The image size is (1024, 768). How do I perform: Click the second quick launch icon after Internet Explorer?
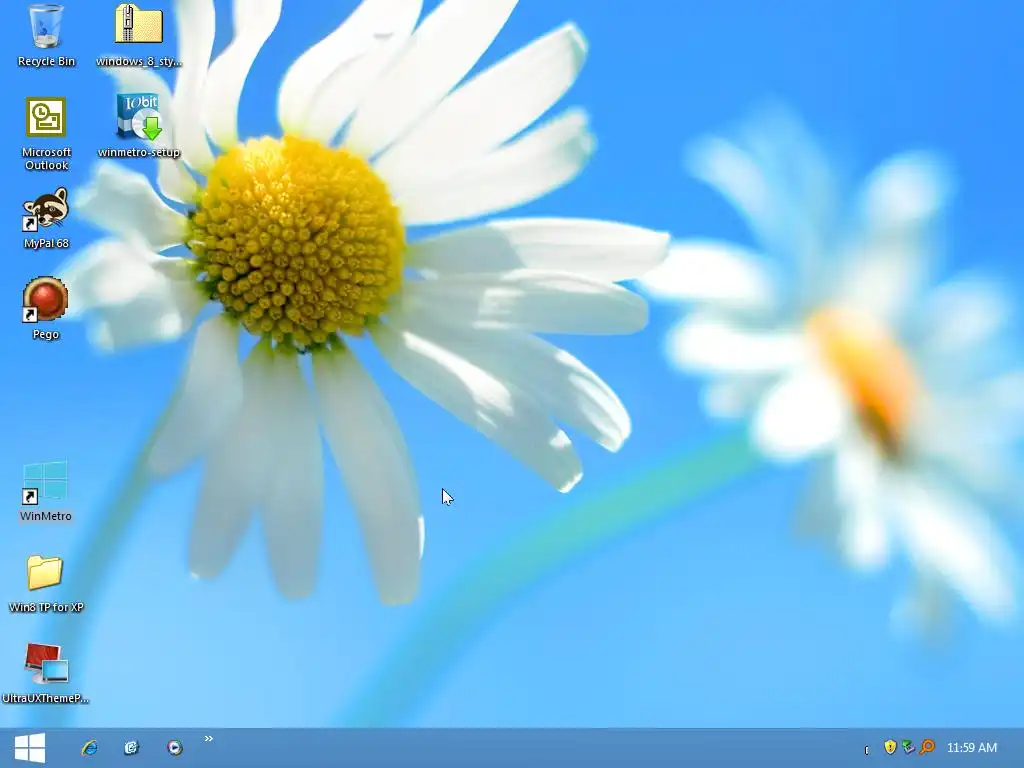[132, 748]
